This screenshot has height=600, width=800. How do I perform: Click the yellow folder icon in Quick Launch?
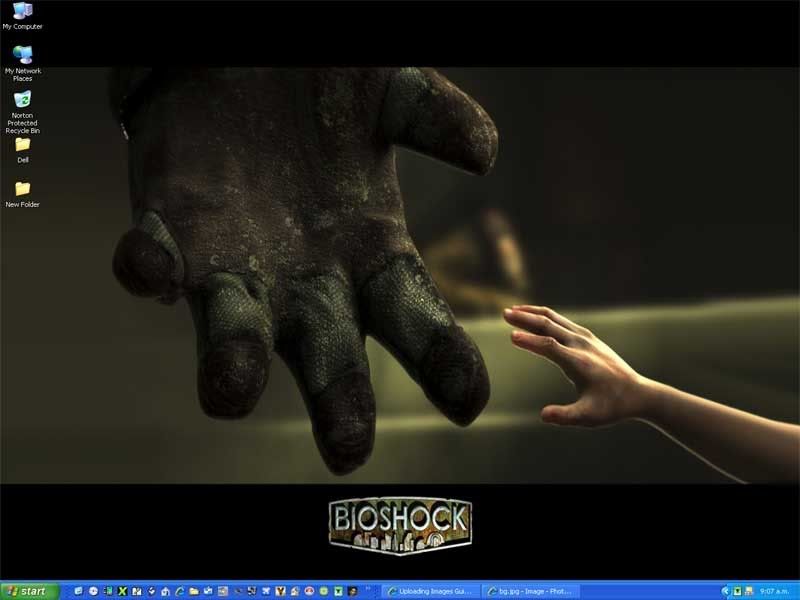click(x=194, y=591)
